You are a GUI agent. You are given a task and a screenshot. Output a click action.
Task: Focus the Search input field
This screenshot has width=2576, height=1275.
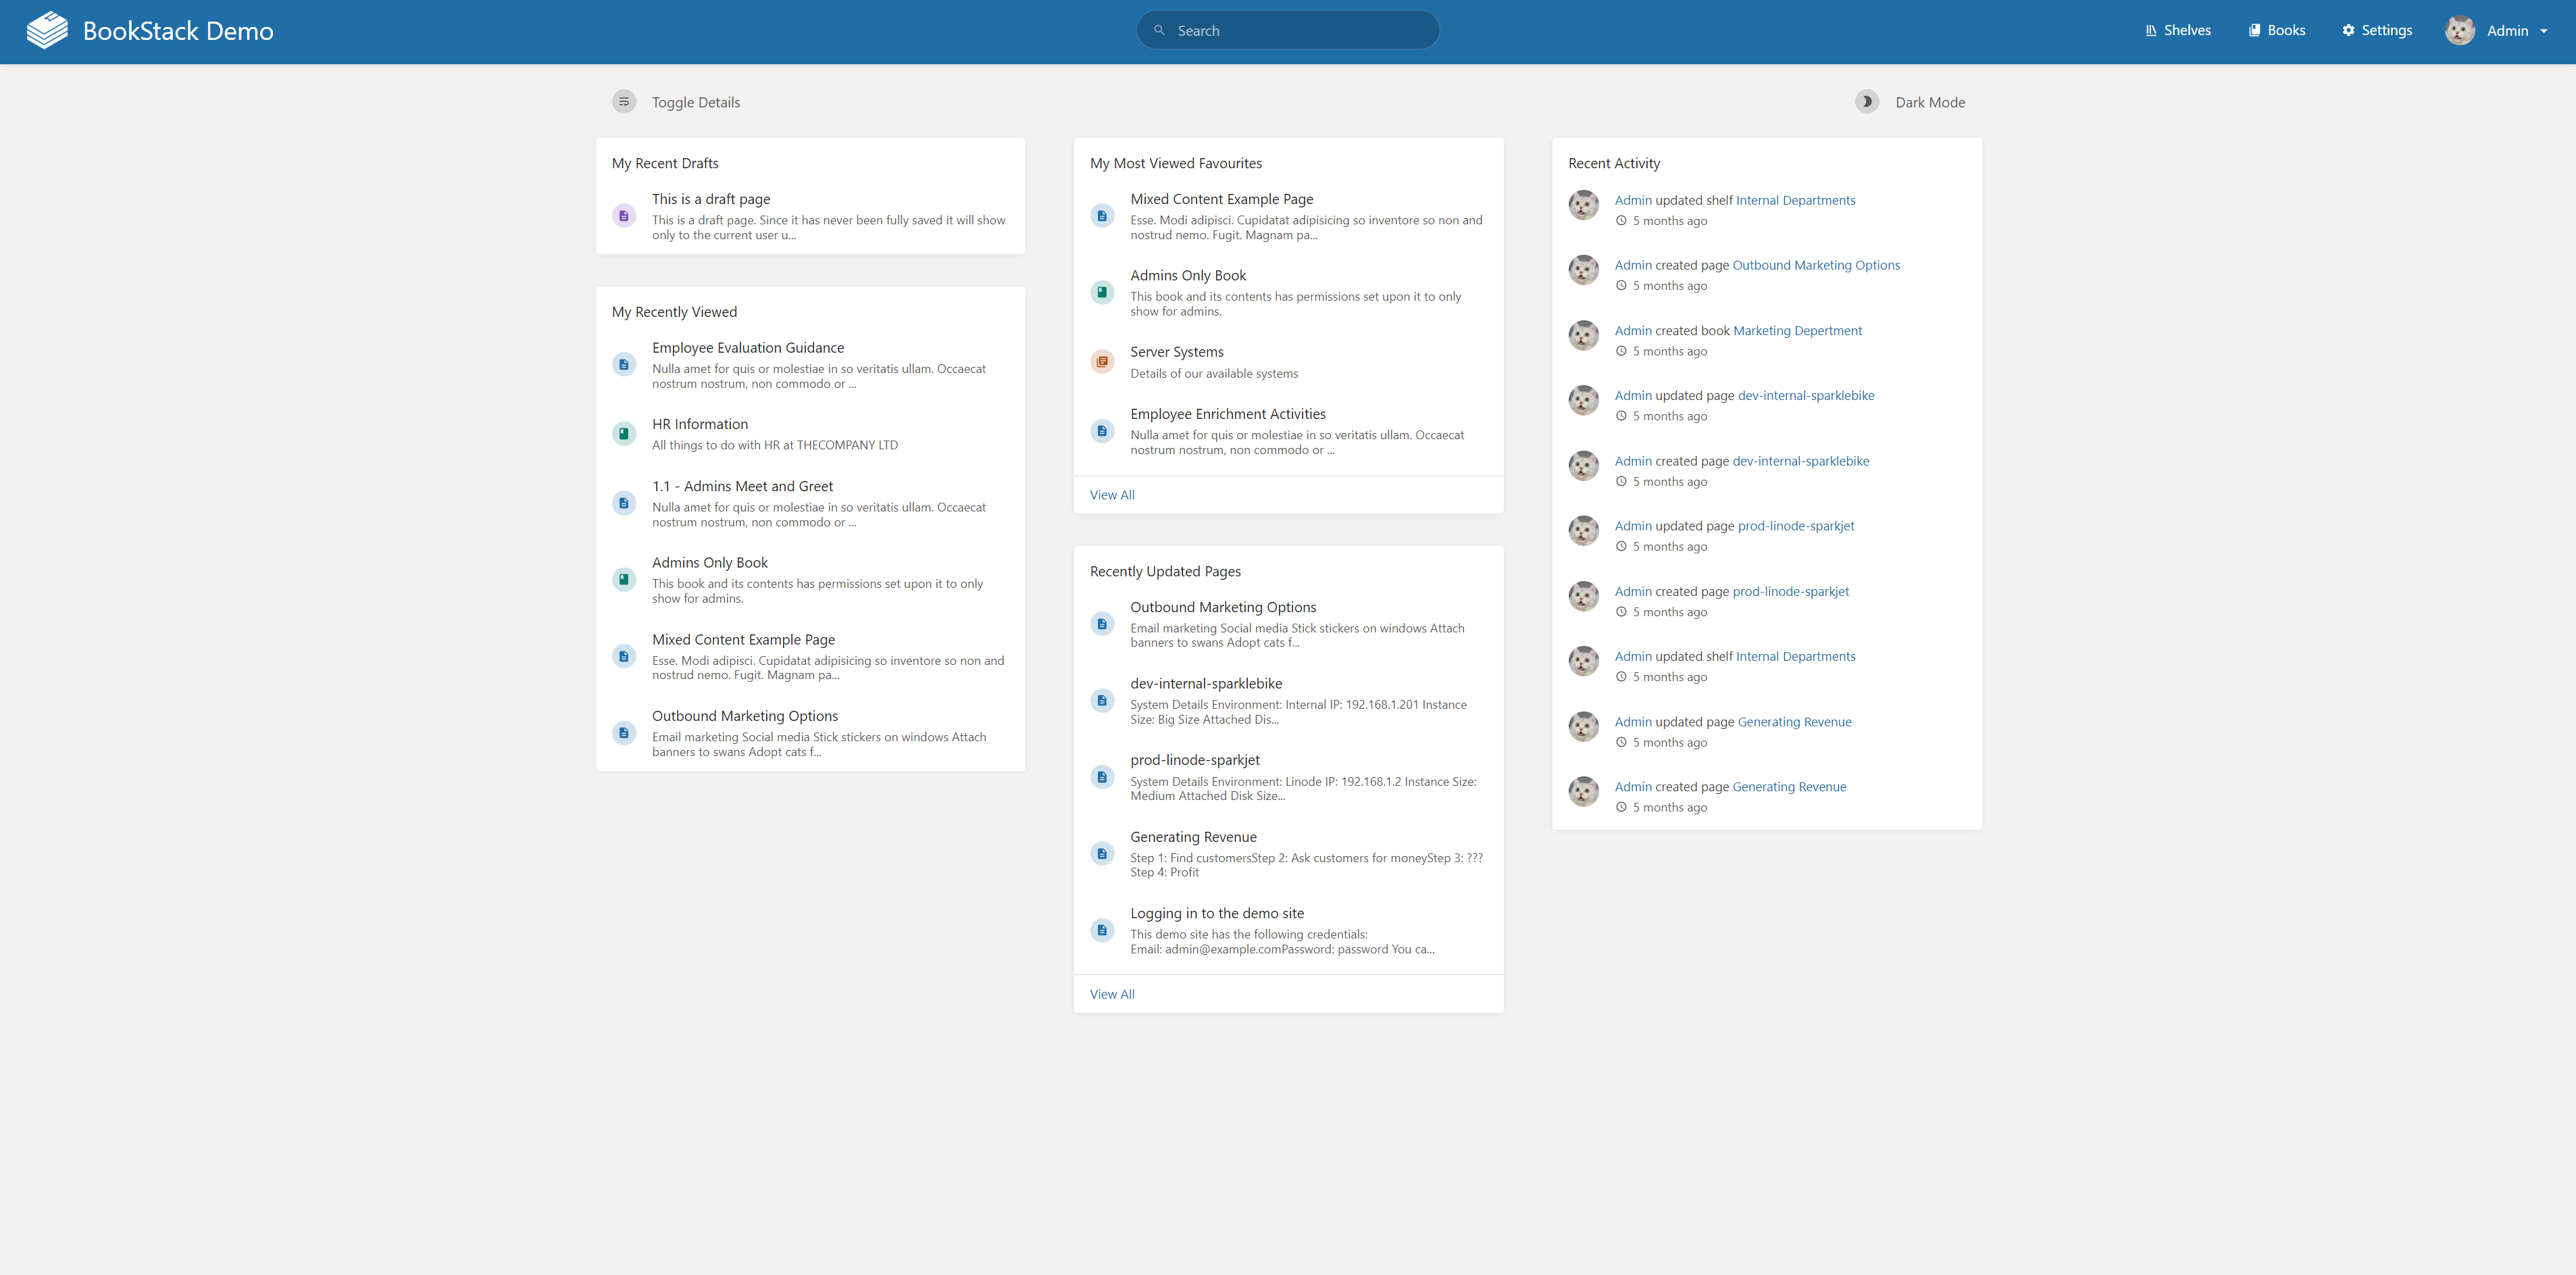(x=1300, y=31)
